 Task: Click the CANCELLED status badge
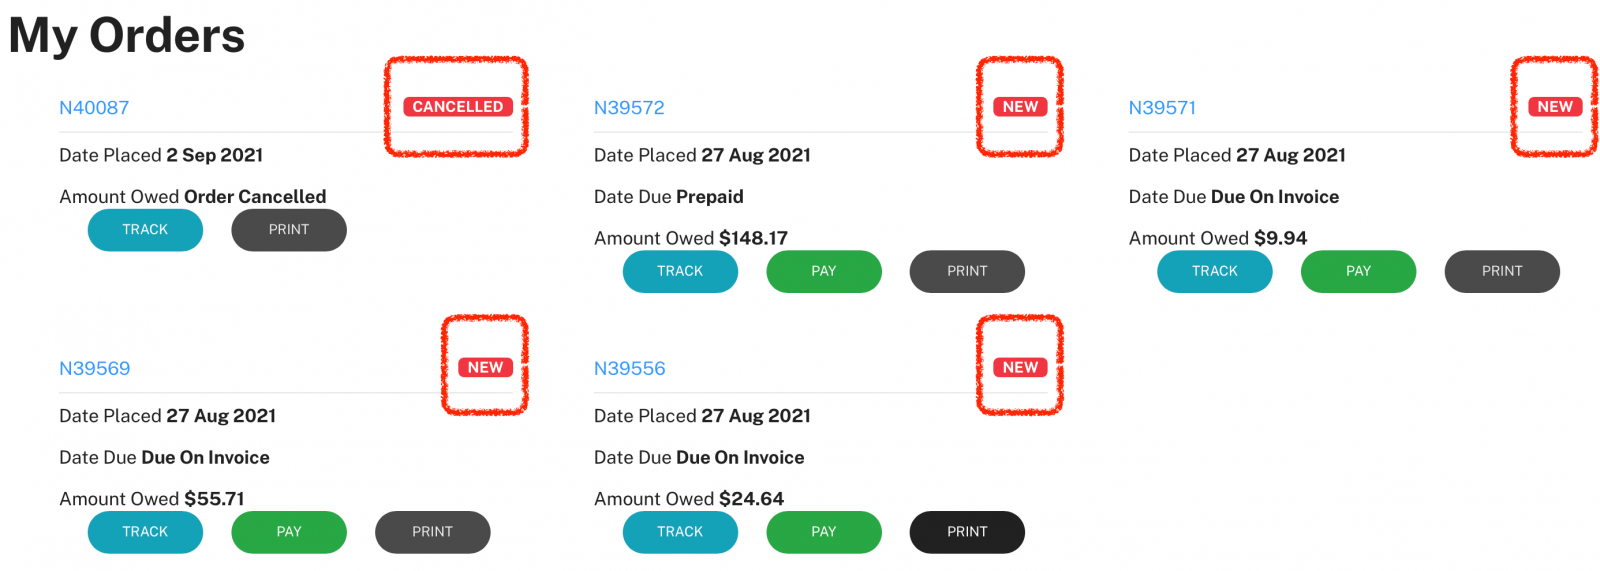[458, 107]
